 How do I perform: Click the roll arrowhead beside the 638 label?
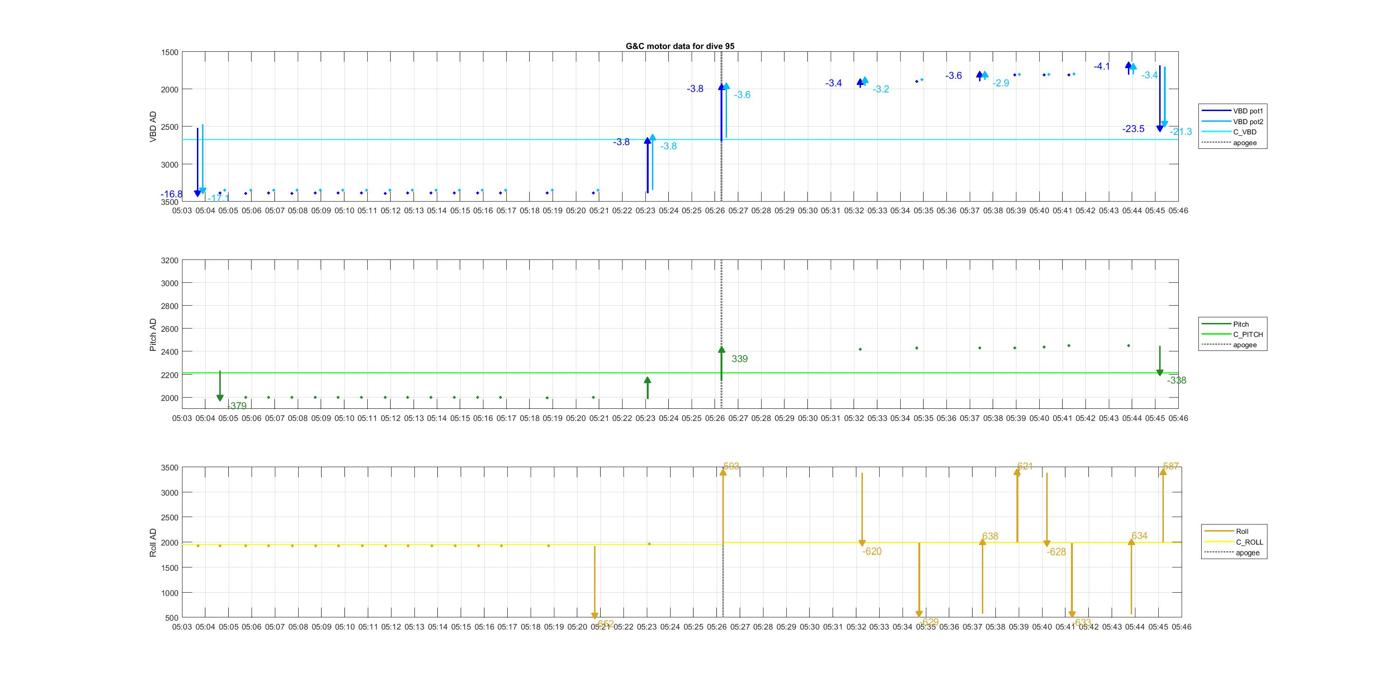(982, 541)
